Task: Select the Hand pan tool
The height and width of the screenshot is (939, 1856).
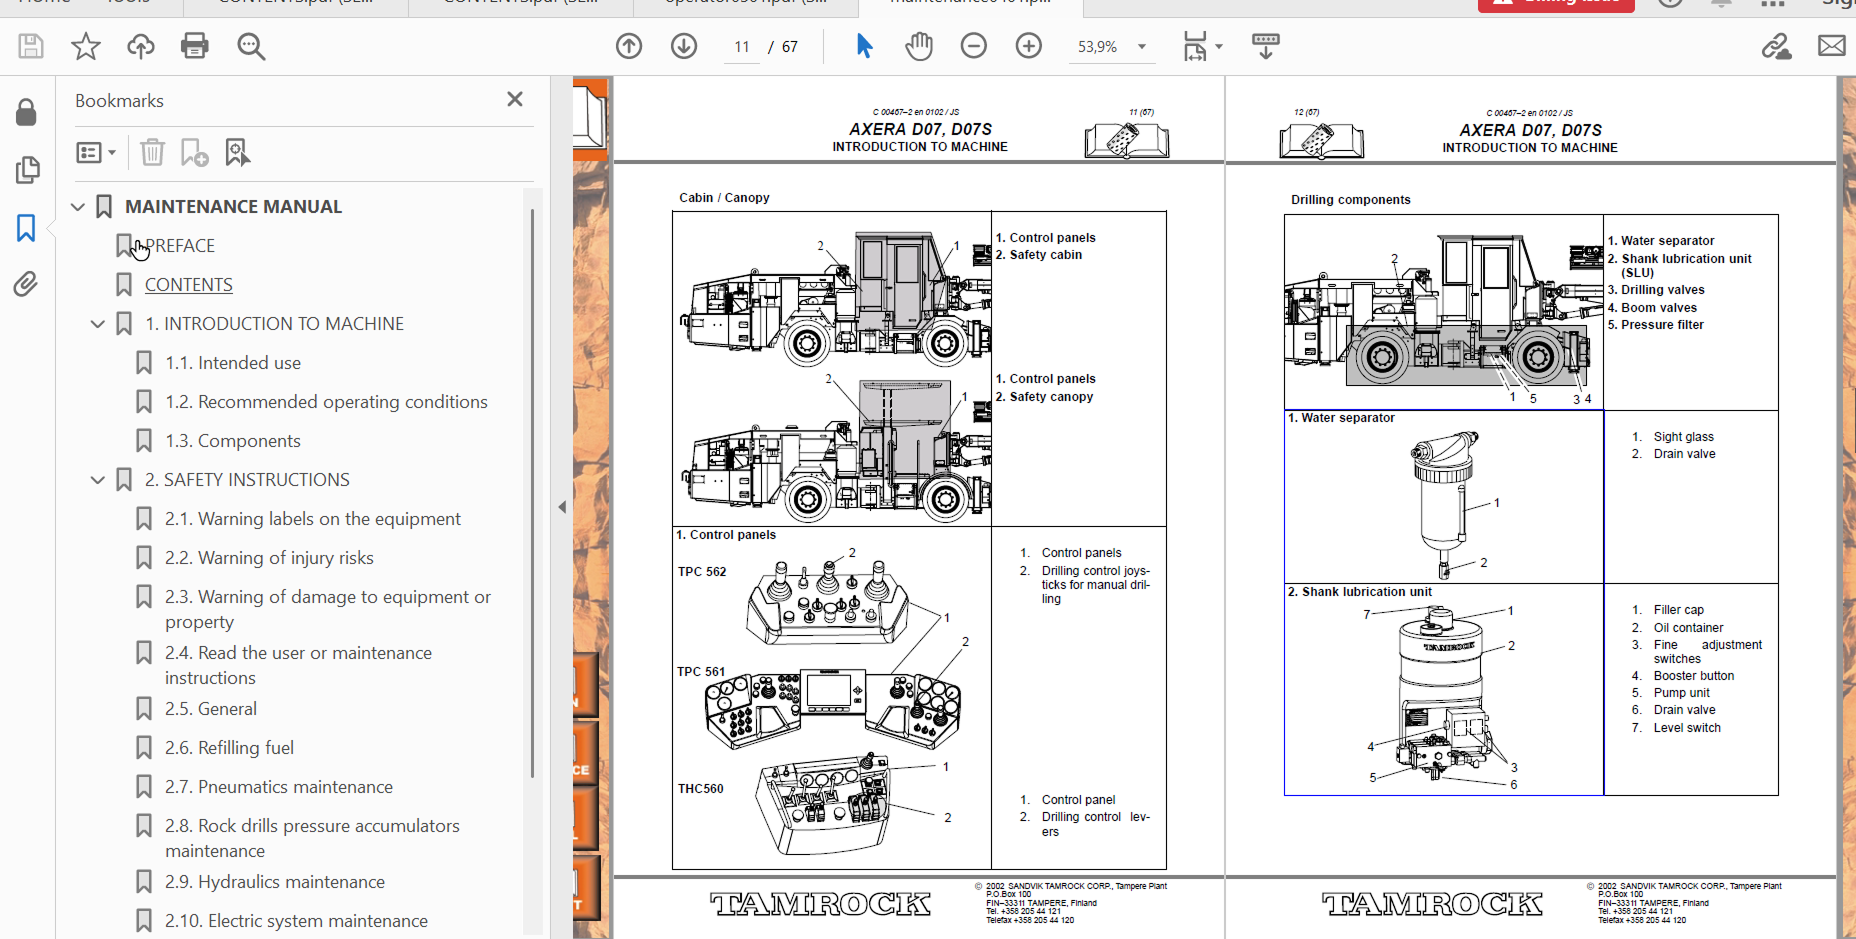Action: click(x=918, y=46)
